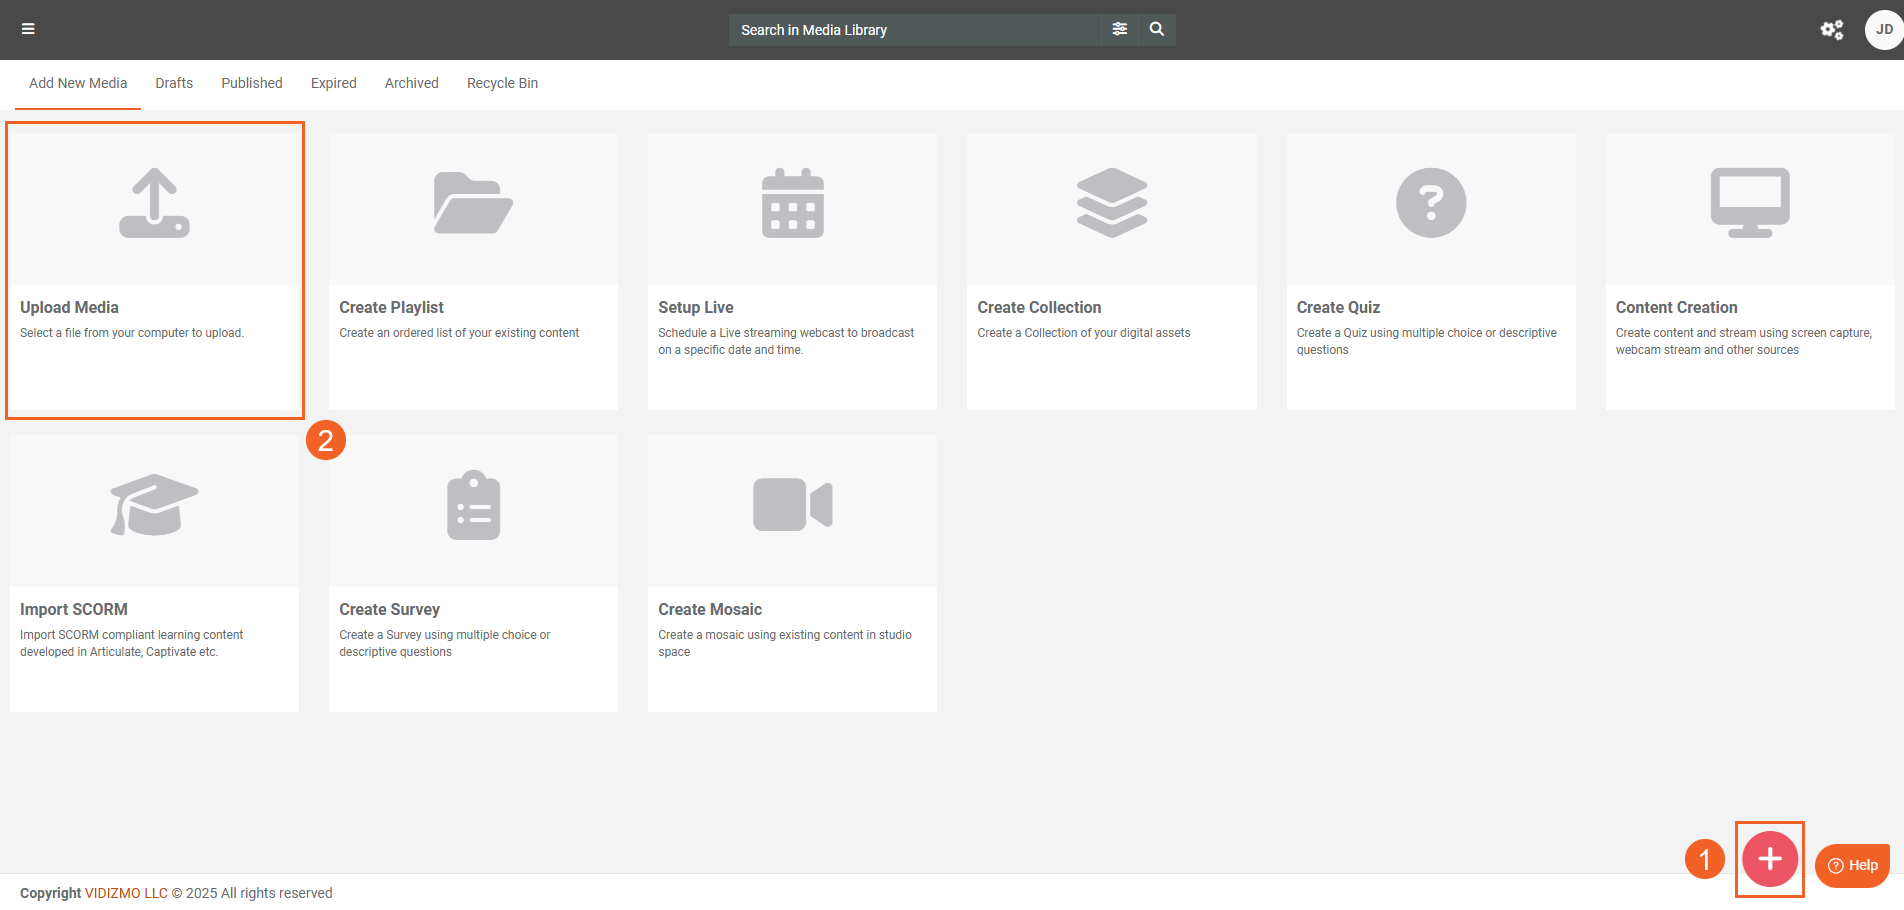Select the Create Quiz question mark icon
This screenshot has height=910, width=1904.
(x=1430, y=203)
